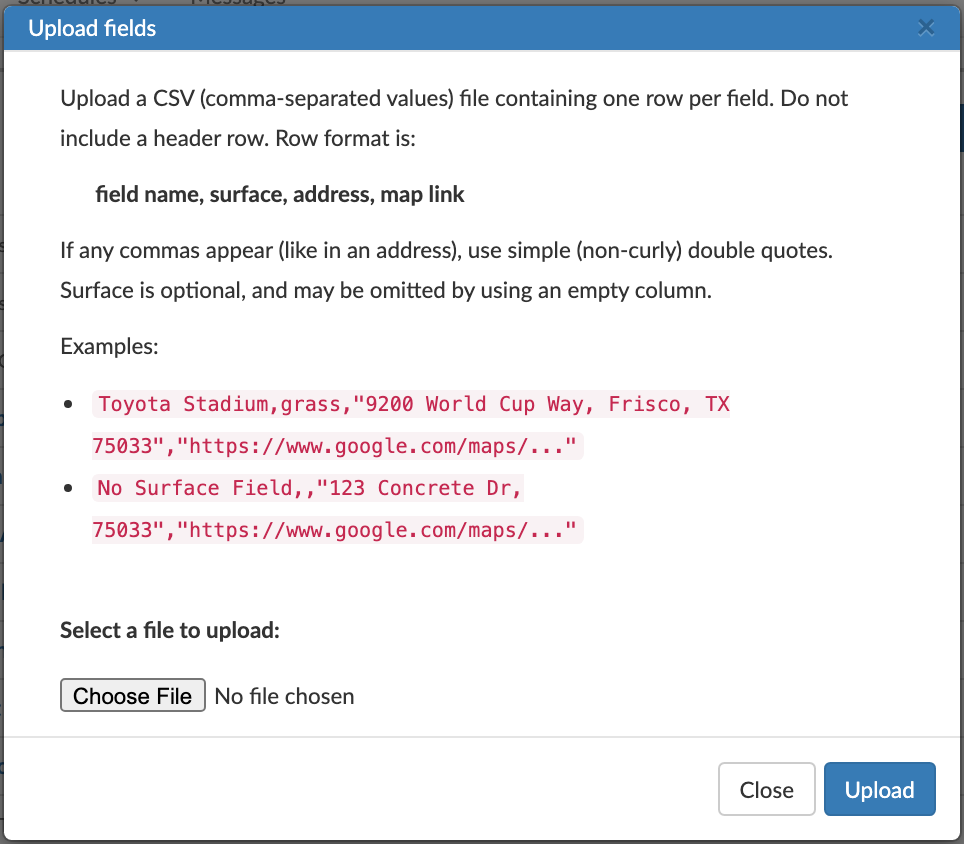Click the maps URL in No Surface example
This screenshot has width=964, height=844.
(377, 530)
